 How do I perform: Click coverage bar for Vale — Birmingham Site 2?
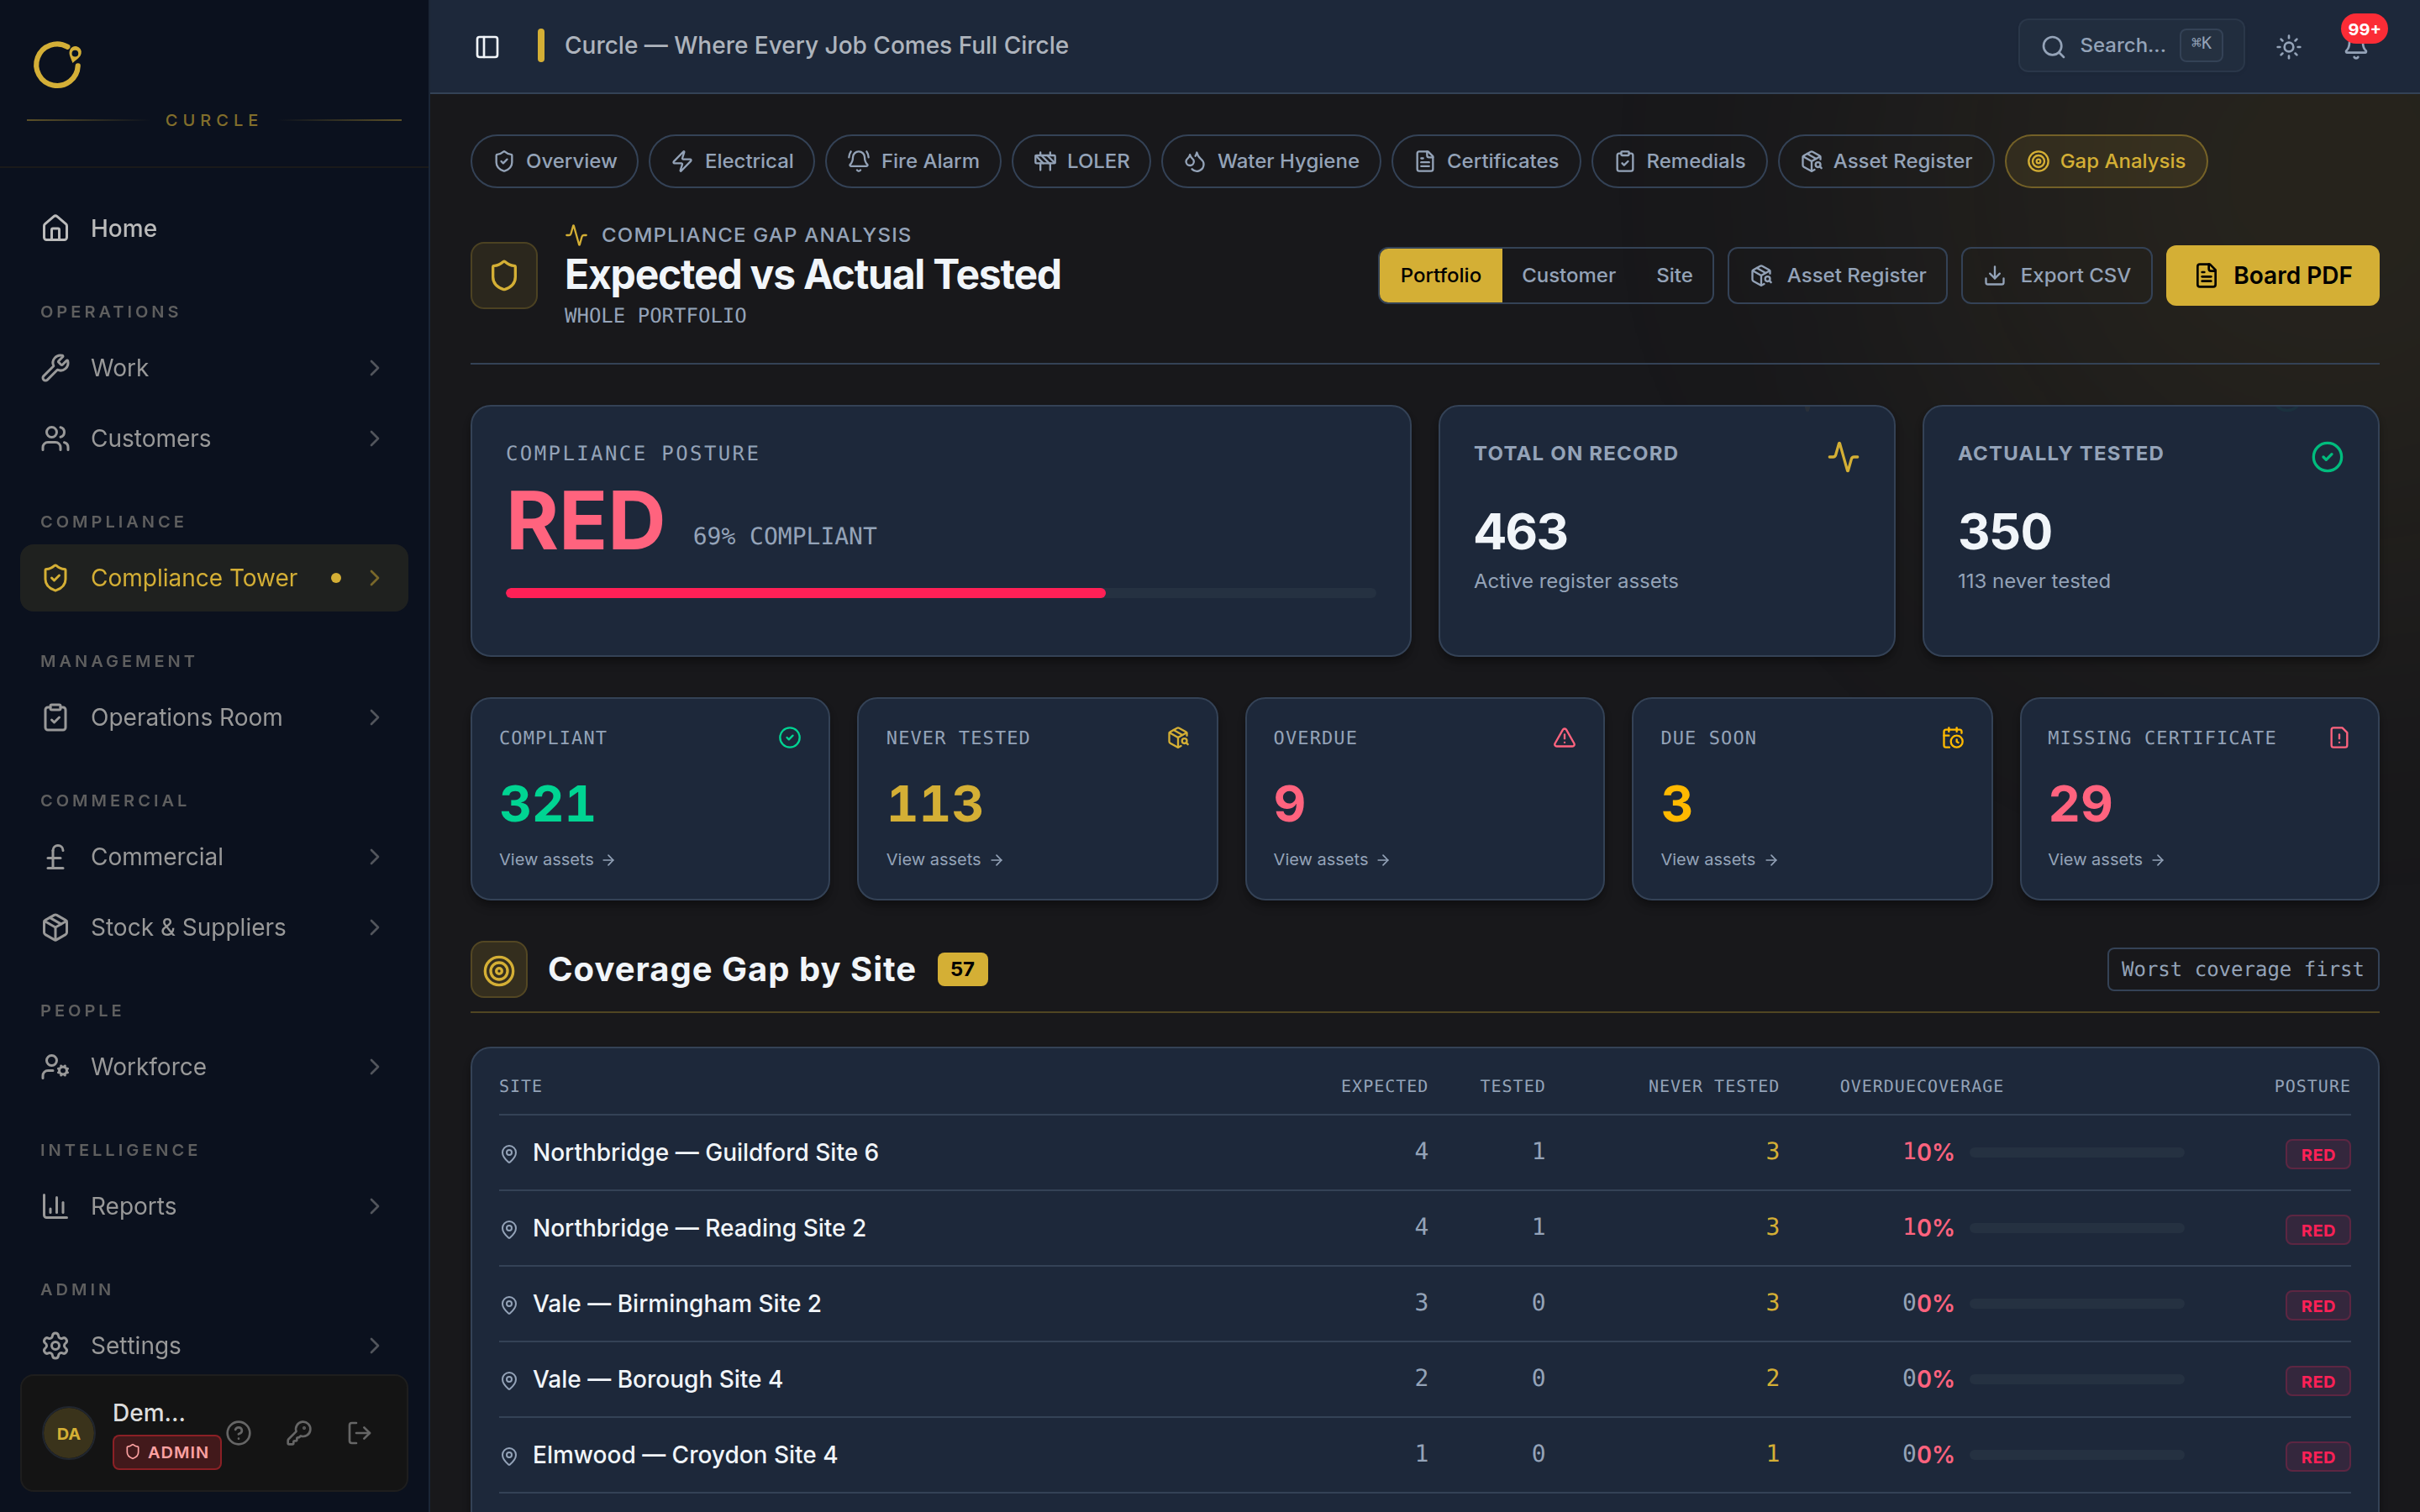click(x=2076, y=1303)
